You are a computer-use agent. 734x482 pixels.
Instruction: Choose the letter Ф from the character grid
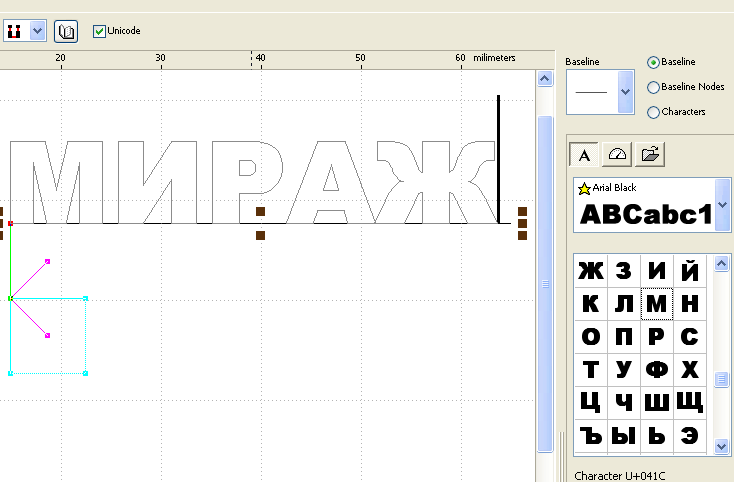coord(656,369)
